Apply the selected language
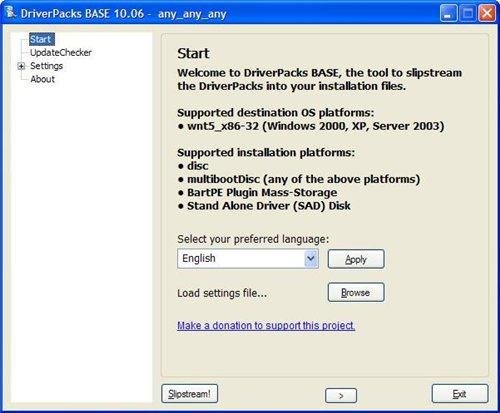The image size is (500, 413). pos(356,259)
